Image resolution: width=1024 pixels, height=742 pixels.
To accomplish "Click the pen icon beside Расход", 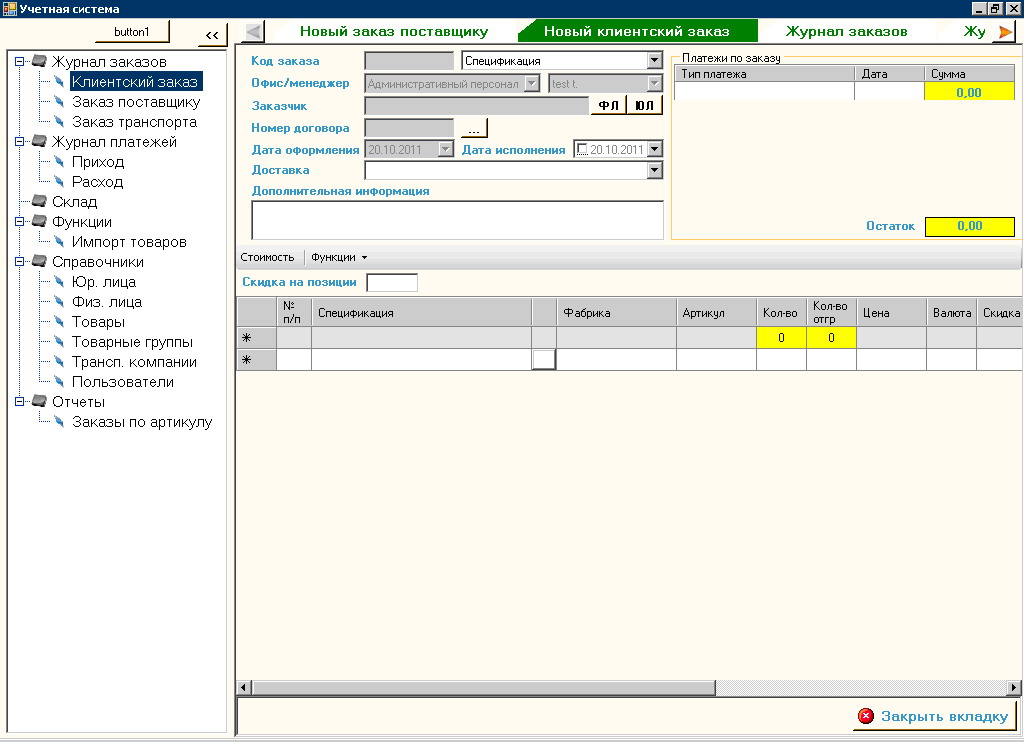I will [59, 182].
